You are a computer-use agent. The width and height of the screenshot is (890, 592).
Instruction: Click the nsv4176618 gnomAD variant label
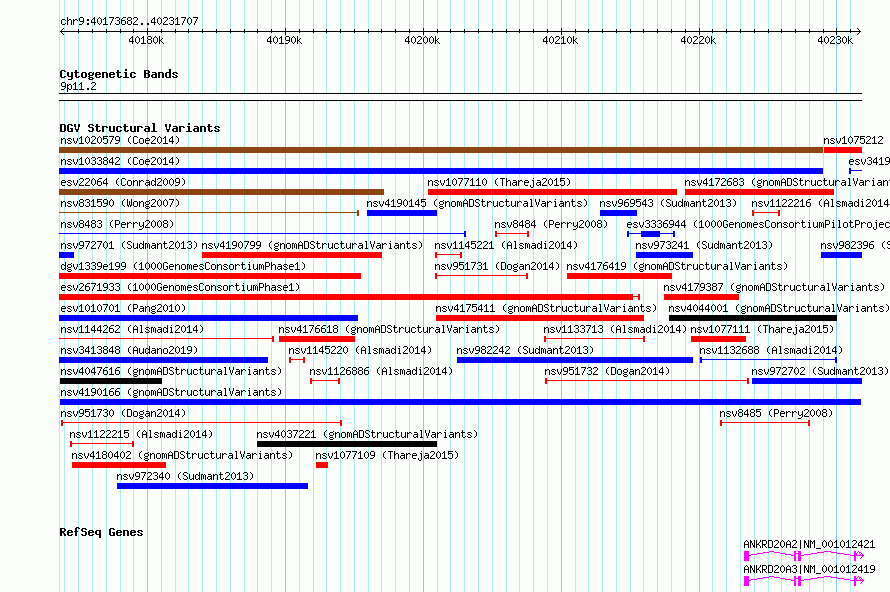[x=389, y=329]
